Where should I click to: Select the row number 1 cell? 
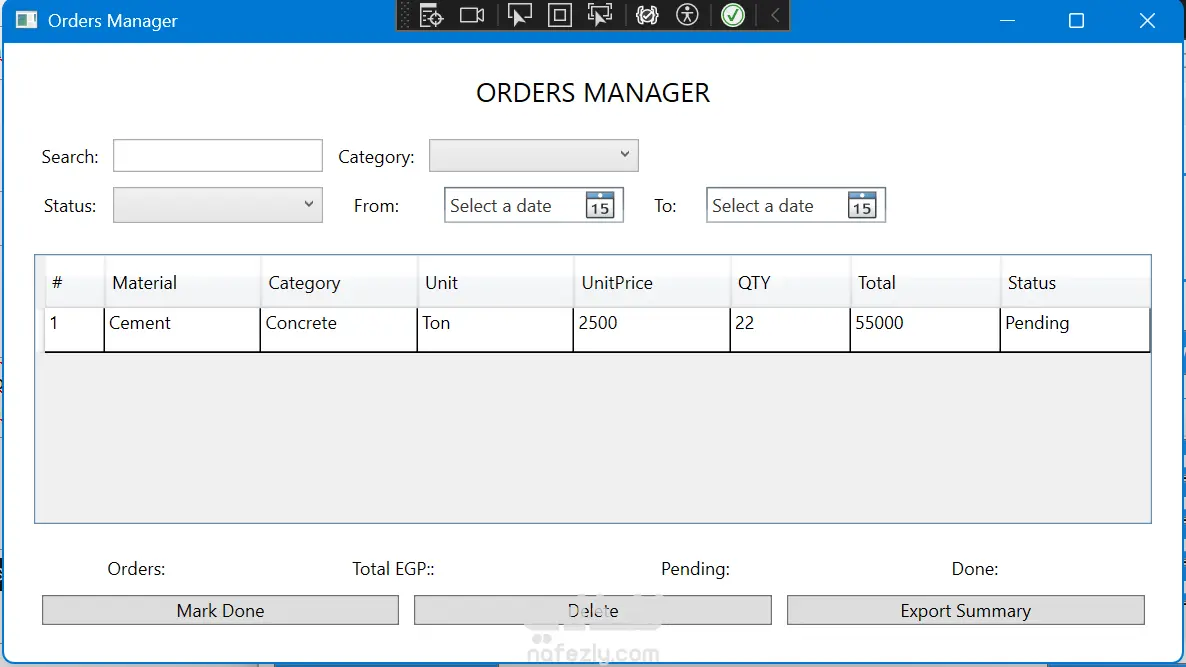click(x=74, y=329)
